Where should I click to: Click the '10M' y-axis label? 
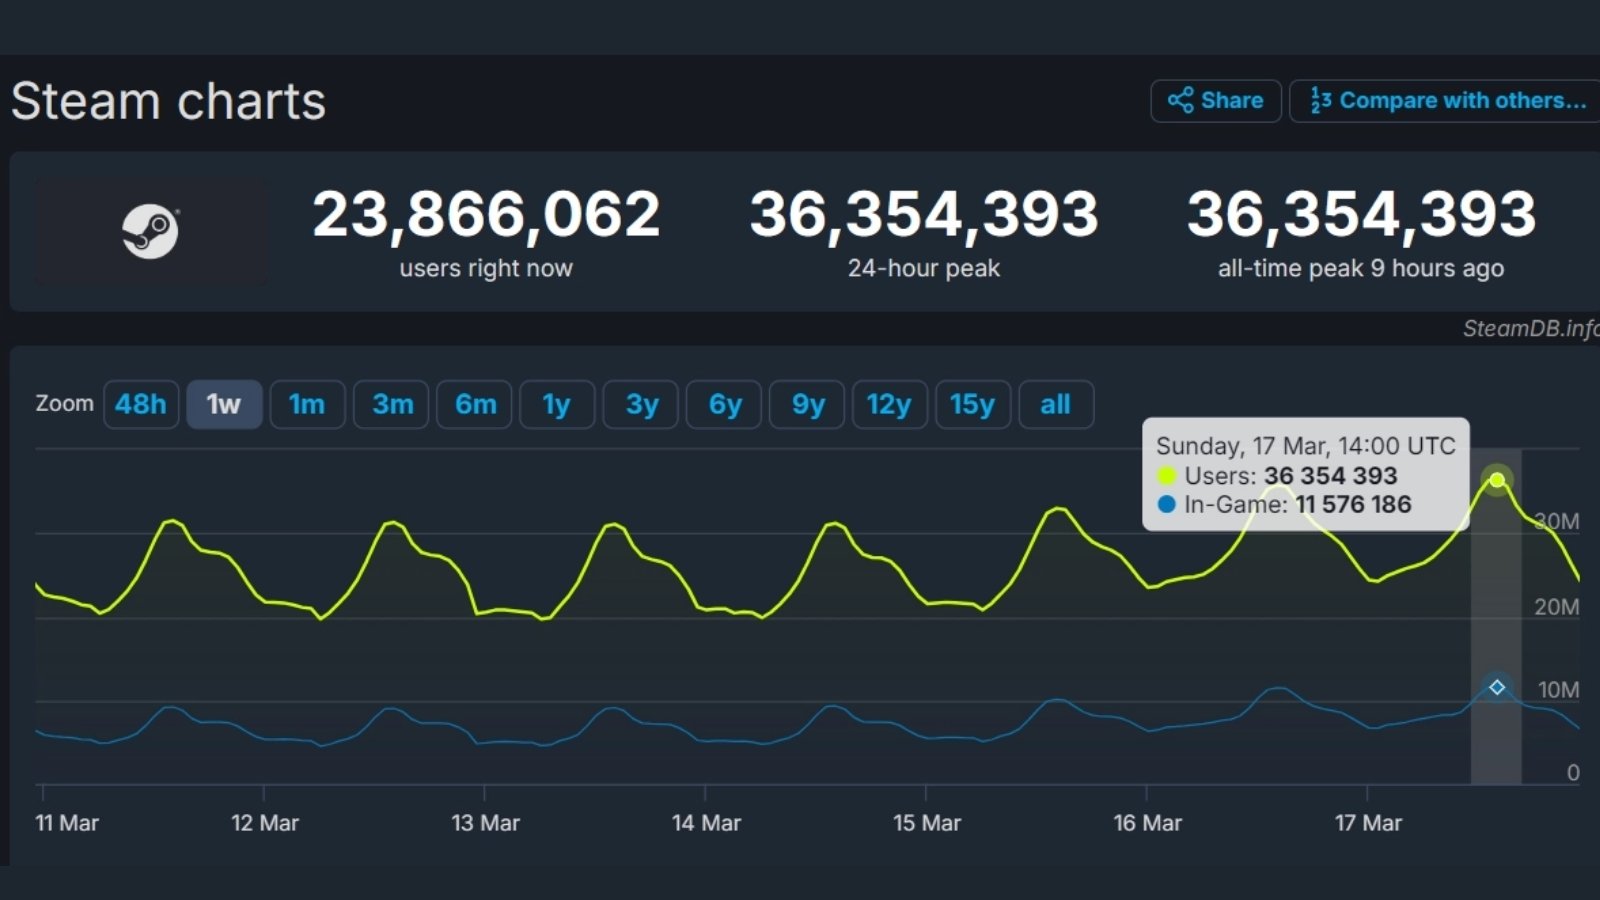(1559, 690)
